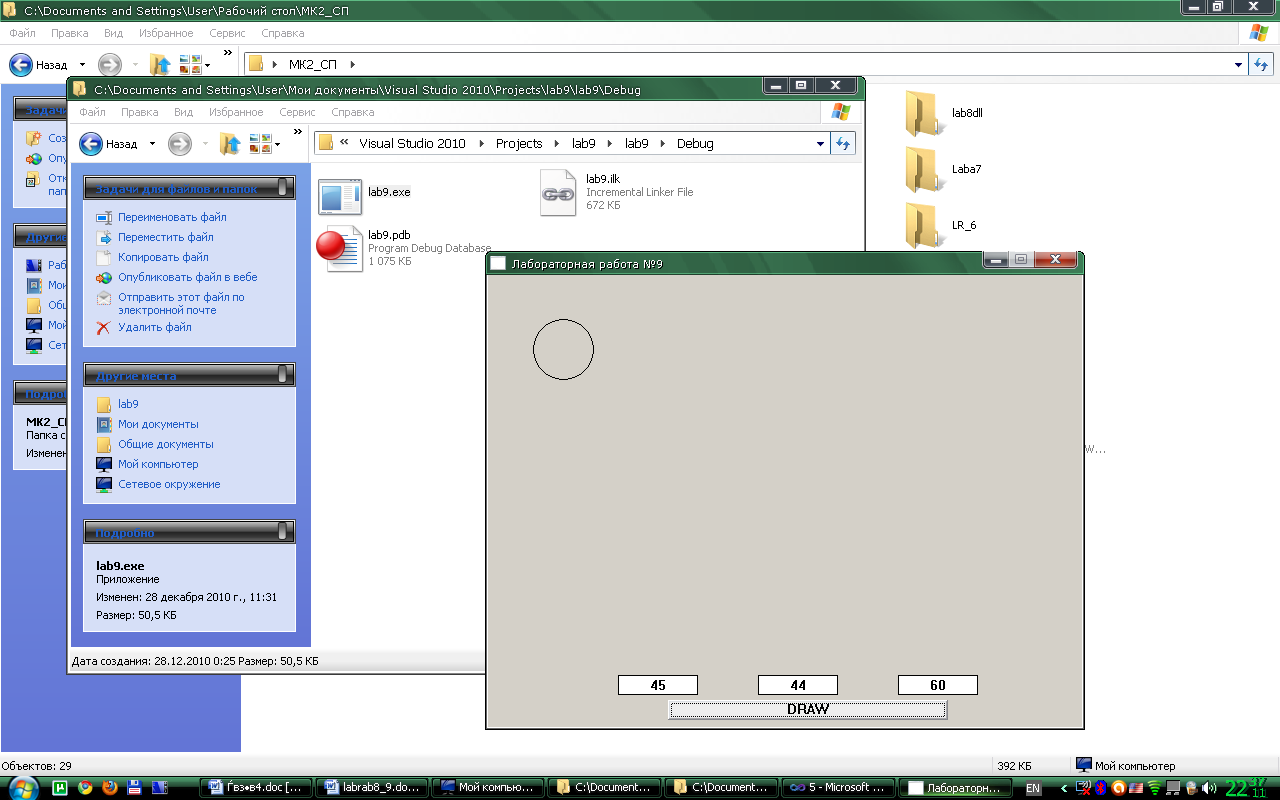Open Мой компьютер in the Другие места panel
This screenshot has height=800, width=1280.
(x=158, y=464)
